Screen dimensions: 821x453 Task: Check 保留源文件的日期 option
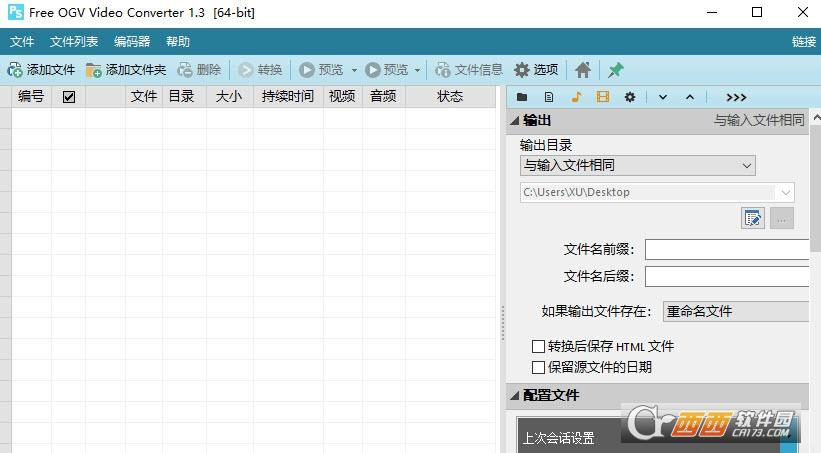point(539,367)
